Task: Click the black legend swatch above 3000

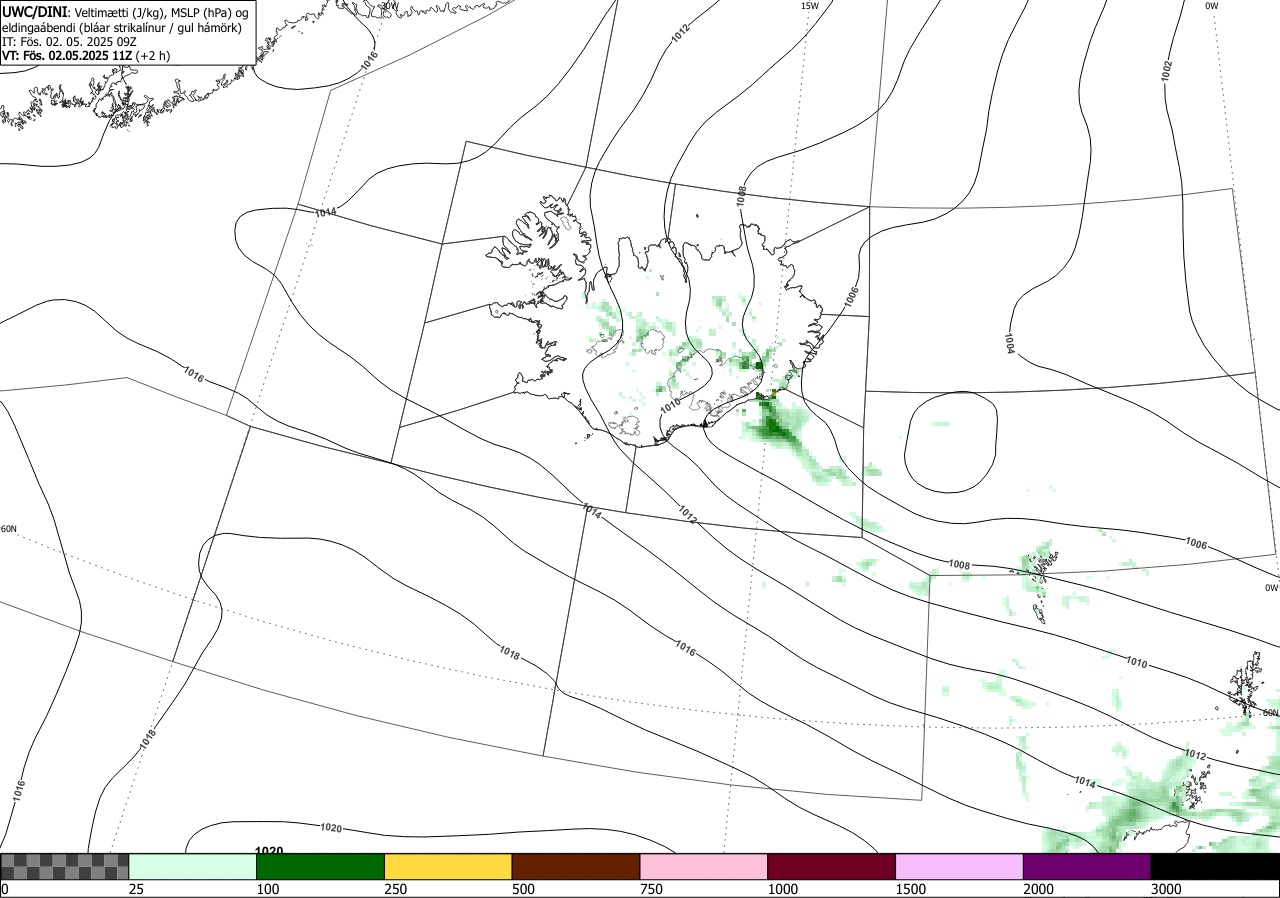Action: tap(1215, 866)
